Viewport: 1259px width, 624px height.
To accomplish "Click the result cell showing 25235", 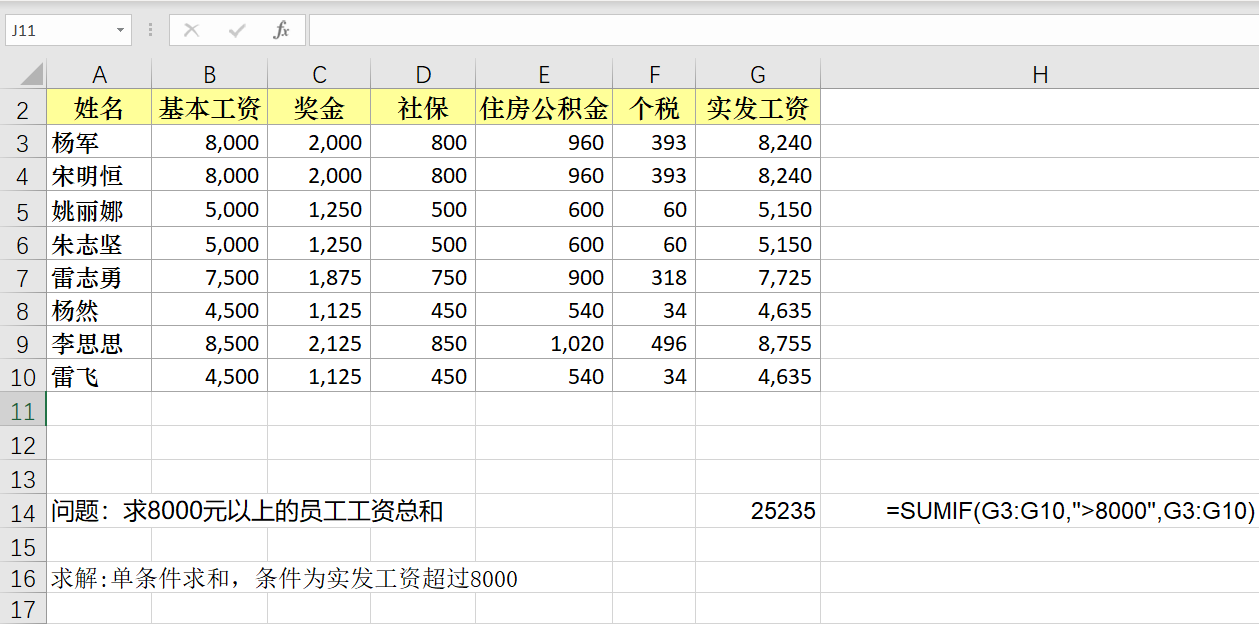I will click(x=758, y=512).
